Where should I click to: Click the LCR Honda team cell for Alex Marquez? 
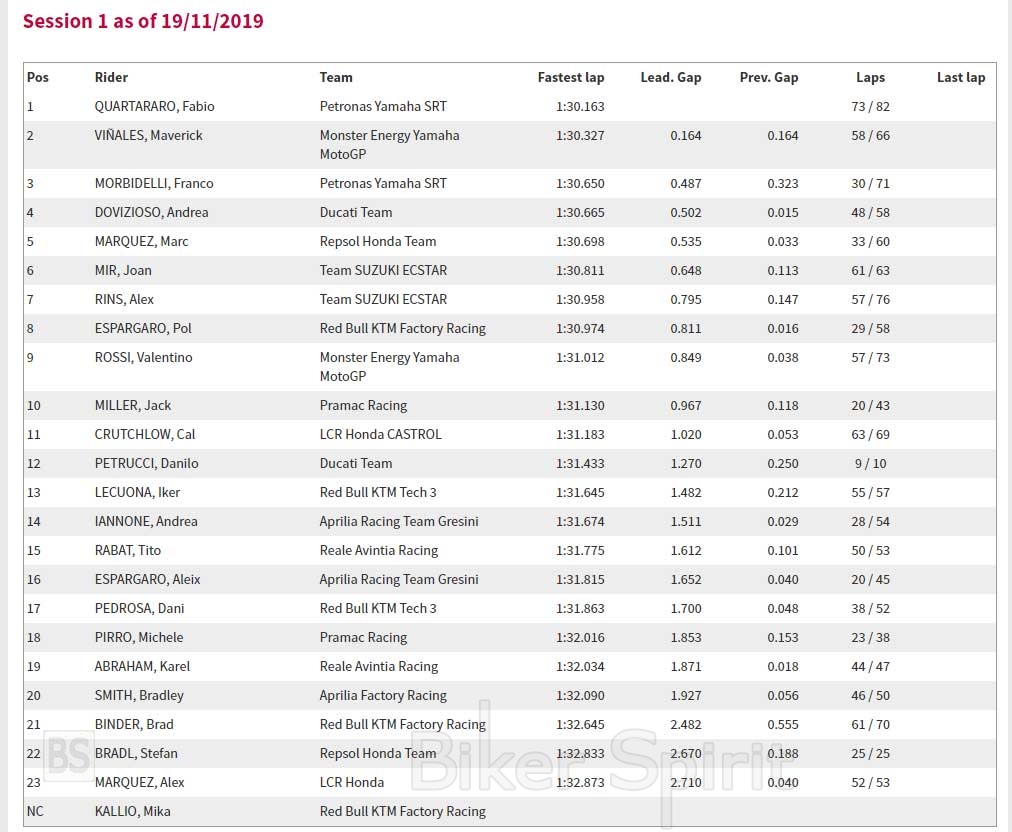point(351,783)
